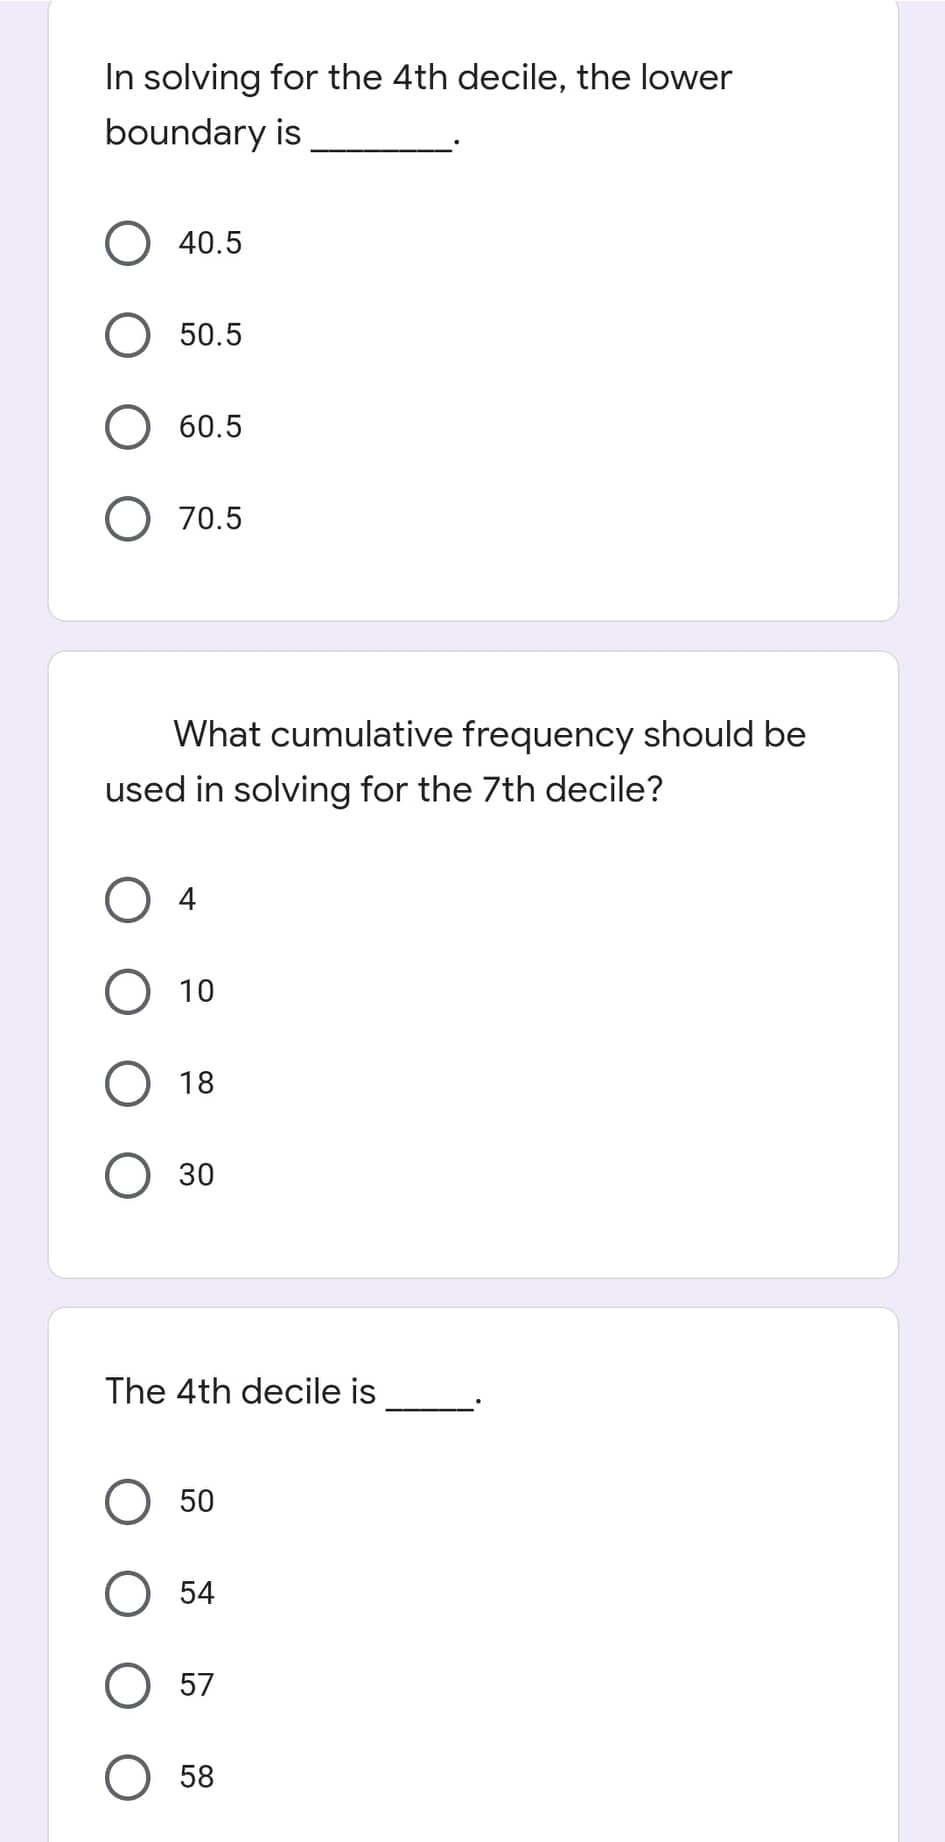Screen dimensions: 945x1842
Task: Select 57 for the 4th decile question
Action: (x=127, y=1685)
